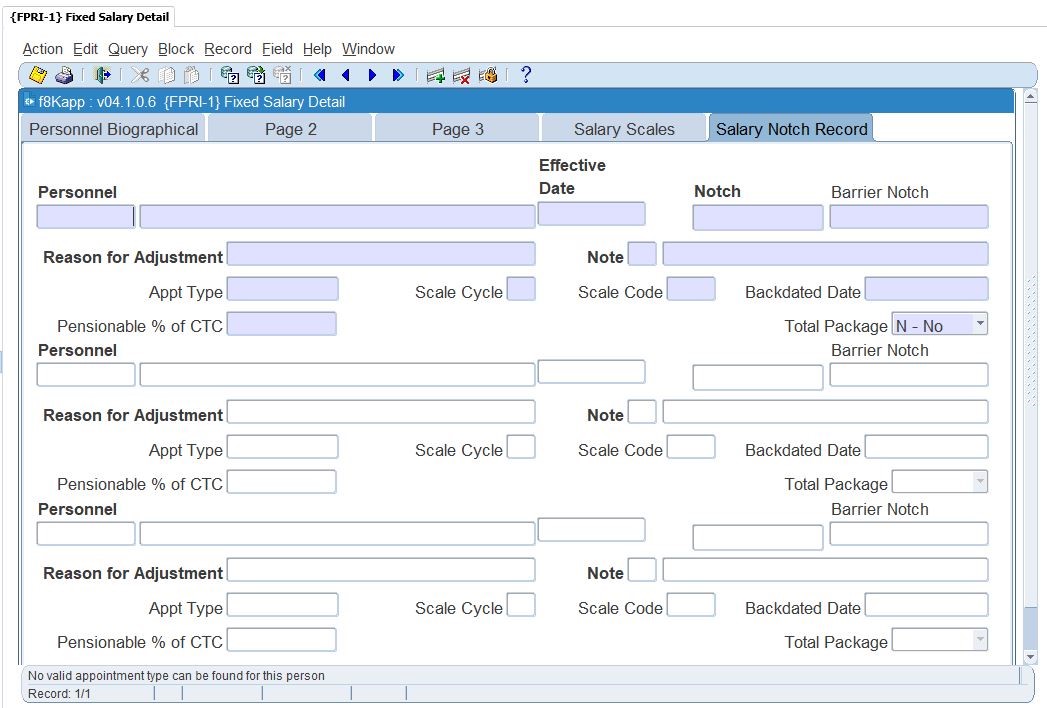This screenshot has height=708, width=1047.
Task: Select the Personnel Biographical tab
Action: pos(113,129)
